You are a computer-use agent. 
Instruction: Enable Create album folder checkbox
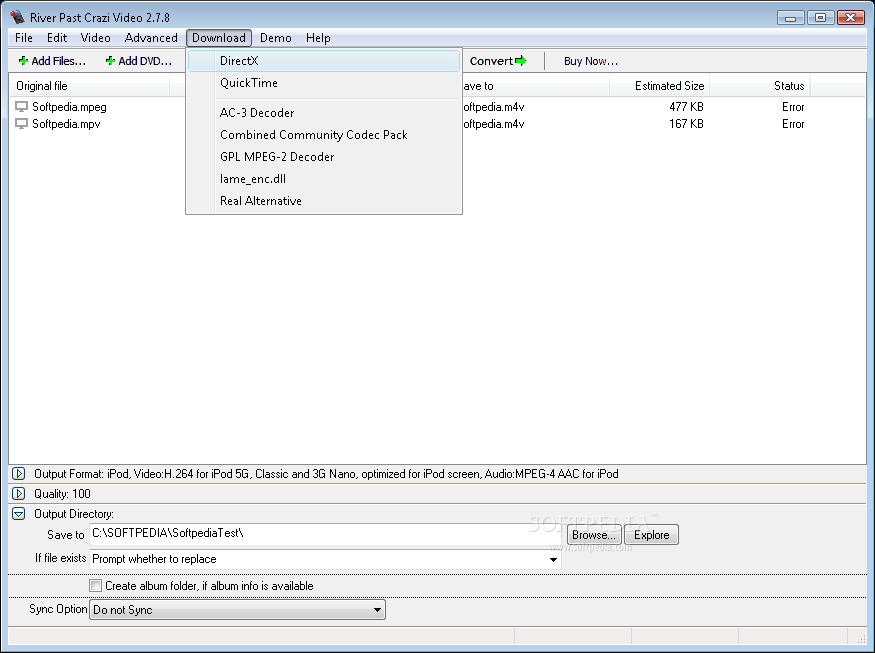coord(95,585)
